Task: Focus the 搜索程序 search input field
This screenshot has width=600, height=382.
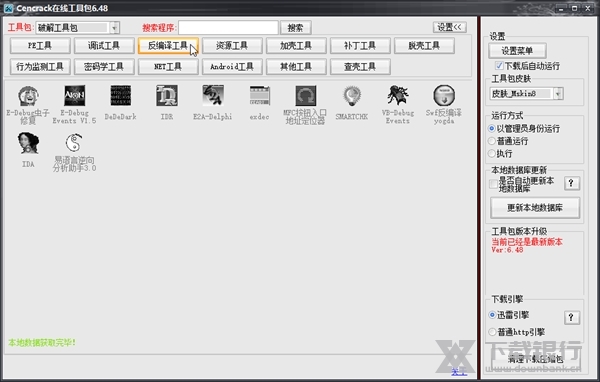Action: pos(228,28)
